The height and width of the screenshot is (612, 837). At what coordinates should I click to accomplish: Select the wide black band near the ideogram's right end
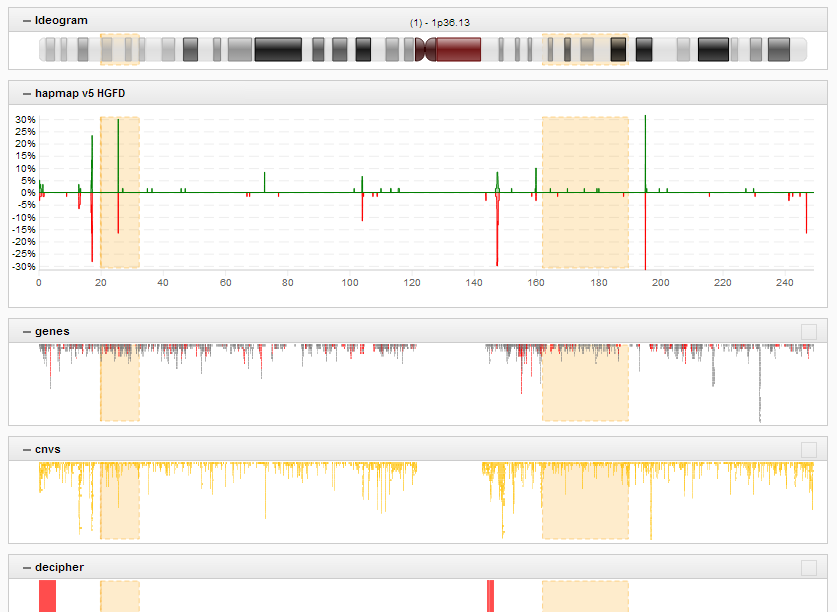coord(713,49)
